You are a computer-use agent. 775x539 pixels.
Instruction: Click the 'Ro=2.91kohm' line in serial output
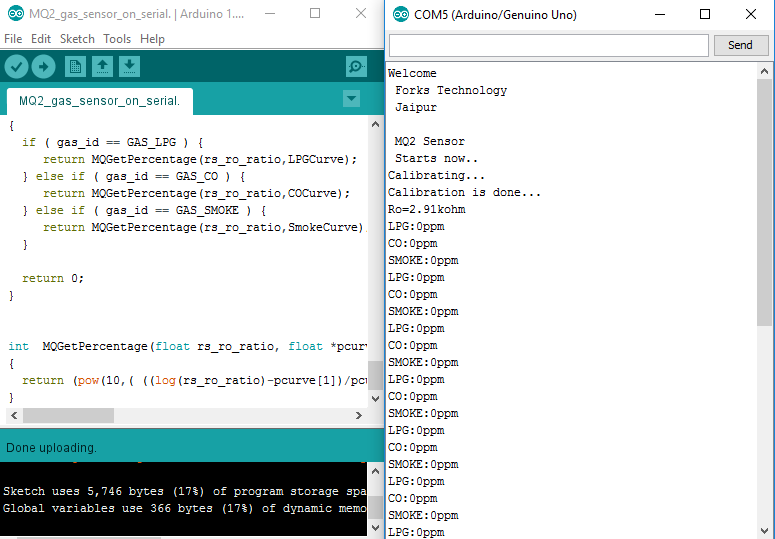[427, 209]
